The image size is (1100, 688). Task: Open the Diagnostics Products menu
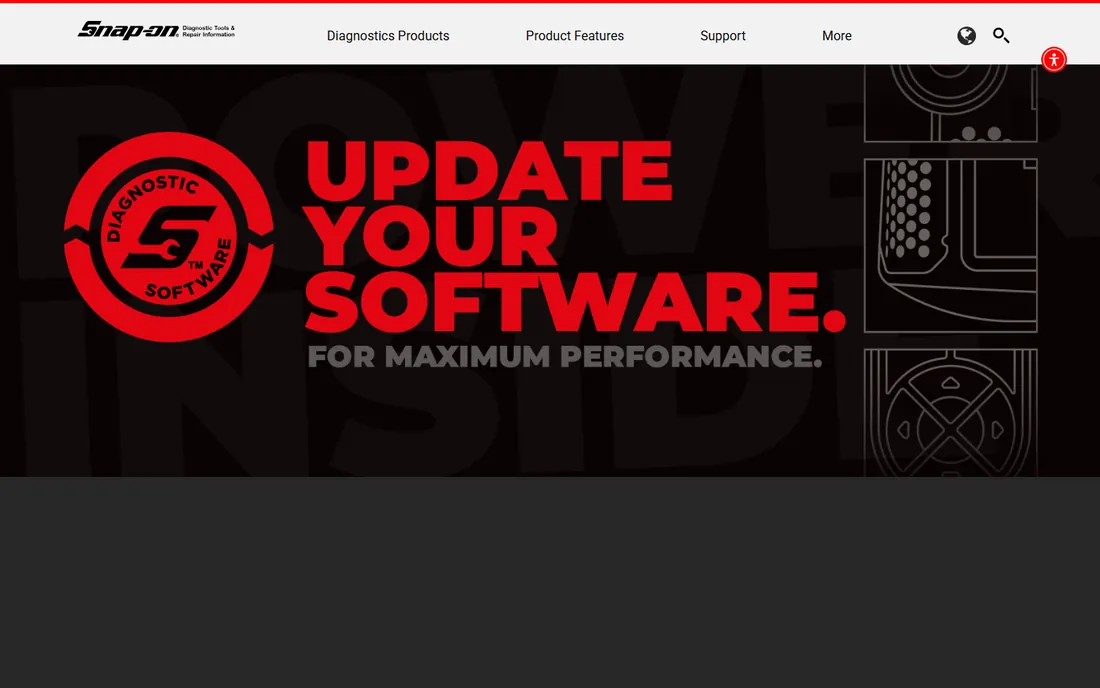[x=388, y=36]
